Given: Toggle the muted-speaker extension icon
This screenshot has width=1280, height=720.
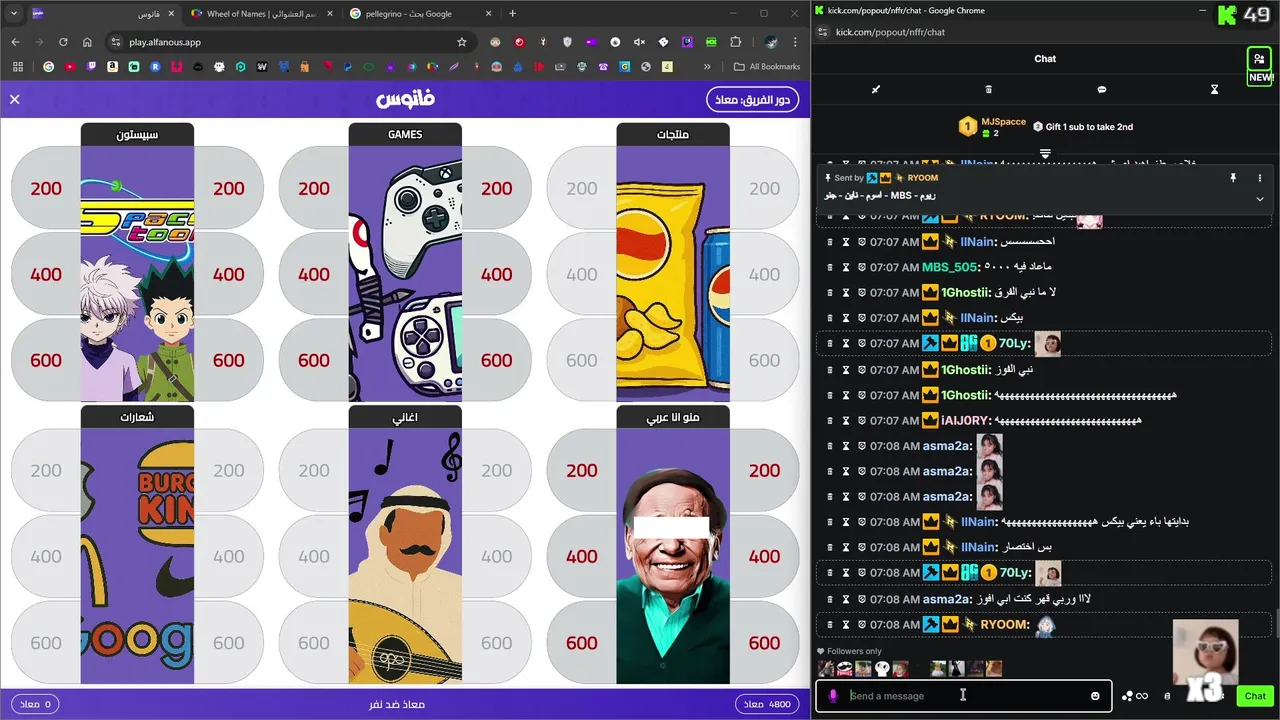Looking at the screenshot, I should click(639, 42).
